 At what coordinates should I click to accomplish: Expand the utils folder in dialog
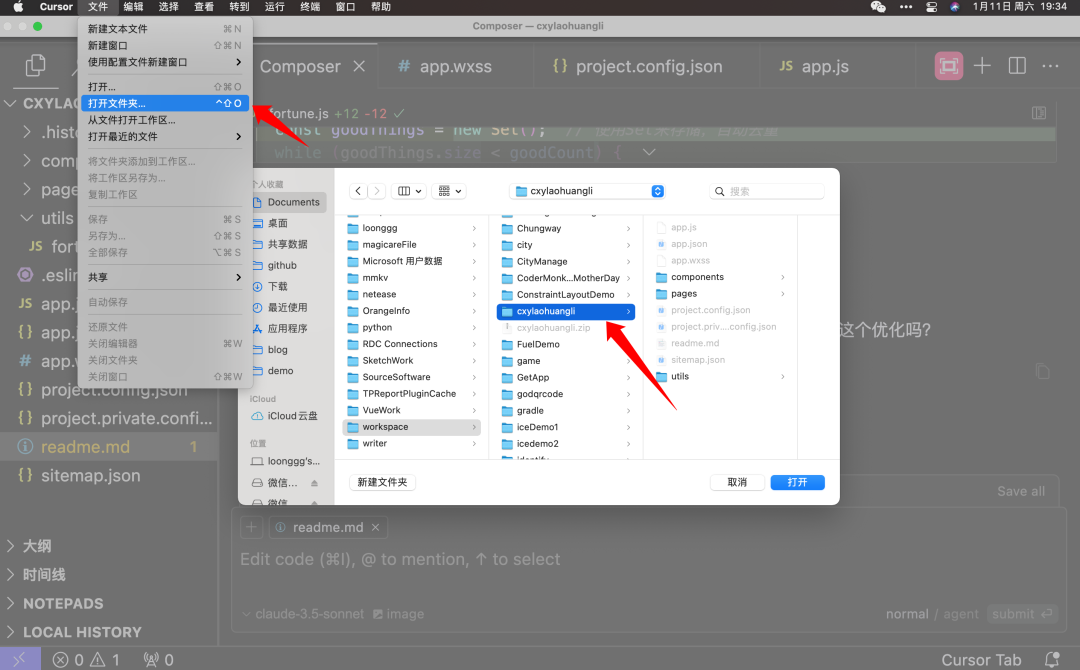pos(782,376)
